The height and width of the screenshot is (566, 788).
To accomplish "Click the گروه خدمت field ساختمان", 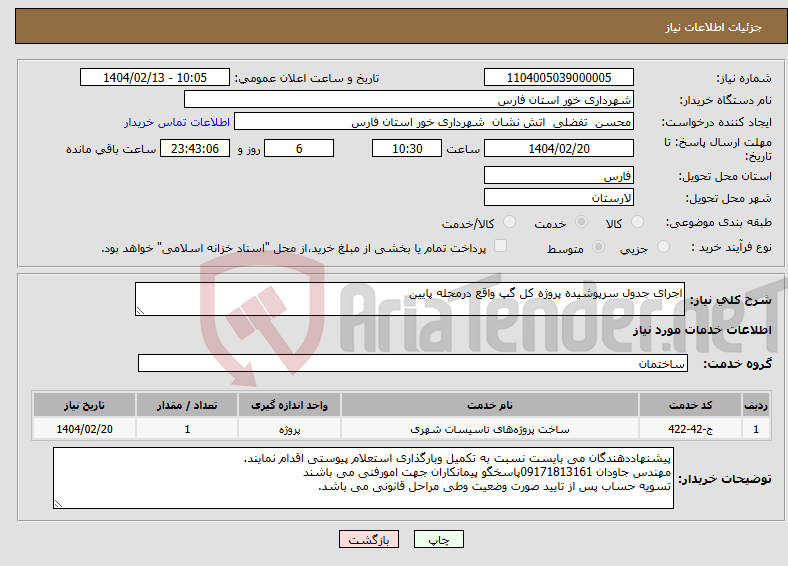I will tap(413, 363).
